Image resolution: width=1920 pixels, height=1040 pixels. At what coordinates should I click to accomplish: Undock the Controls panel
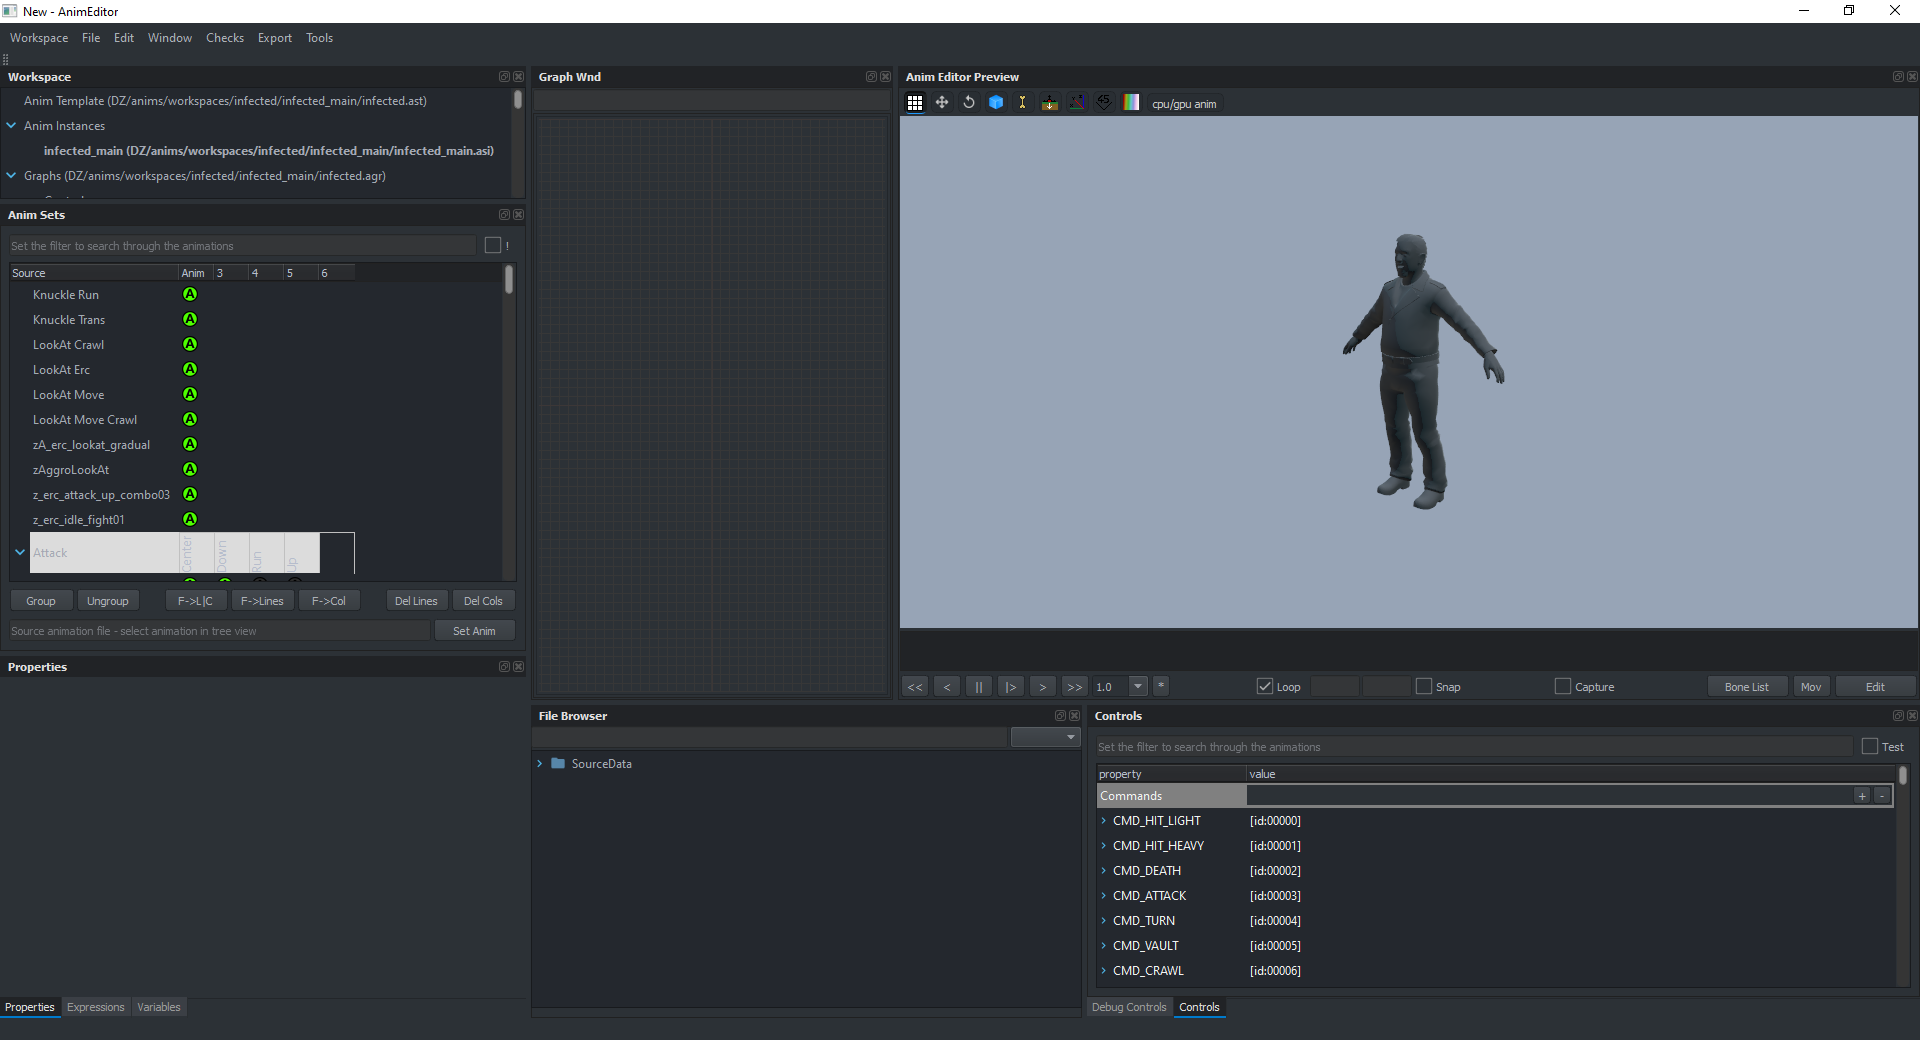(x=1898, y=716)
